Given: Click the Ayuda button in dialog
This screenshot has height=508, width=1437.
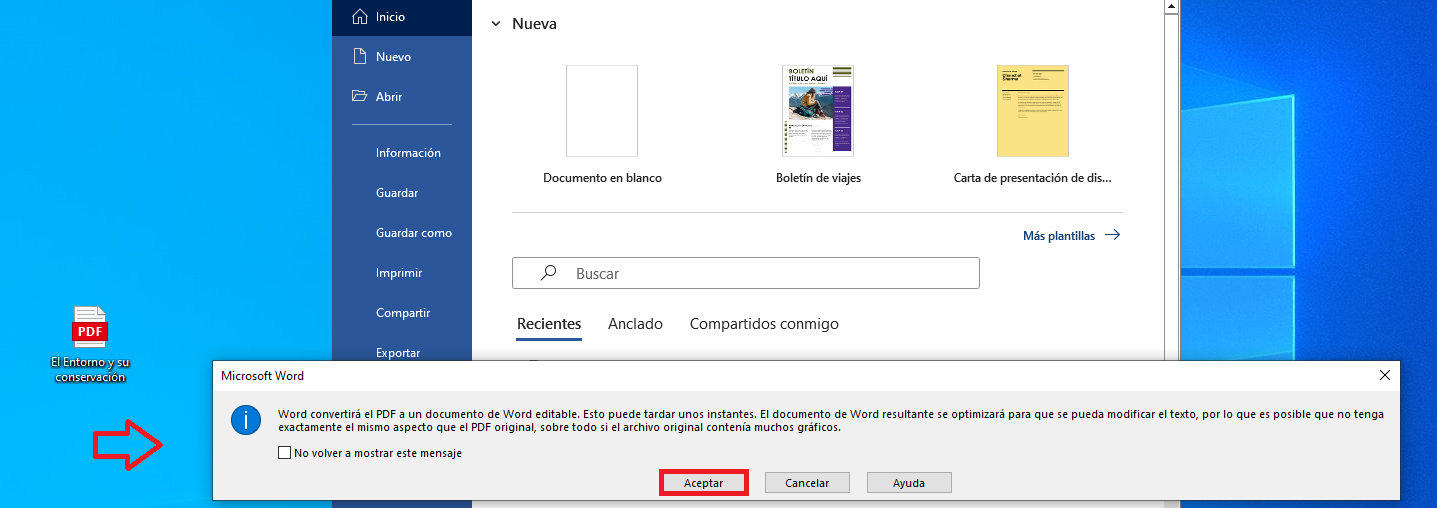Looking at the screenshot, I should [909, 483].
